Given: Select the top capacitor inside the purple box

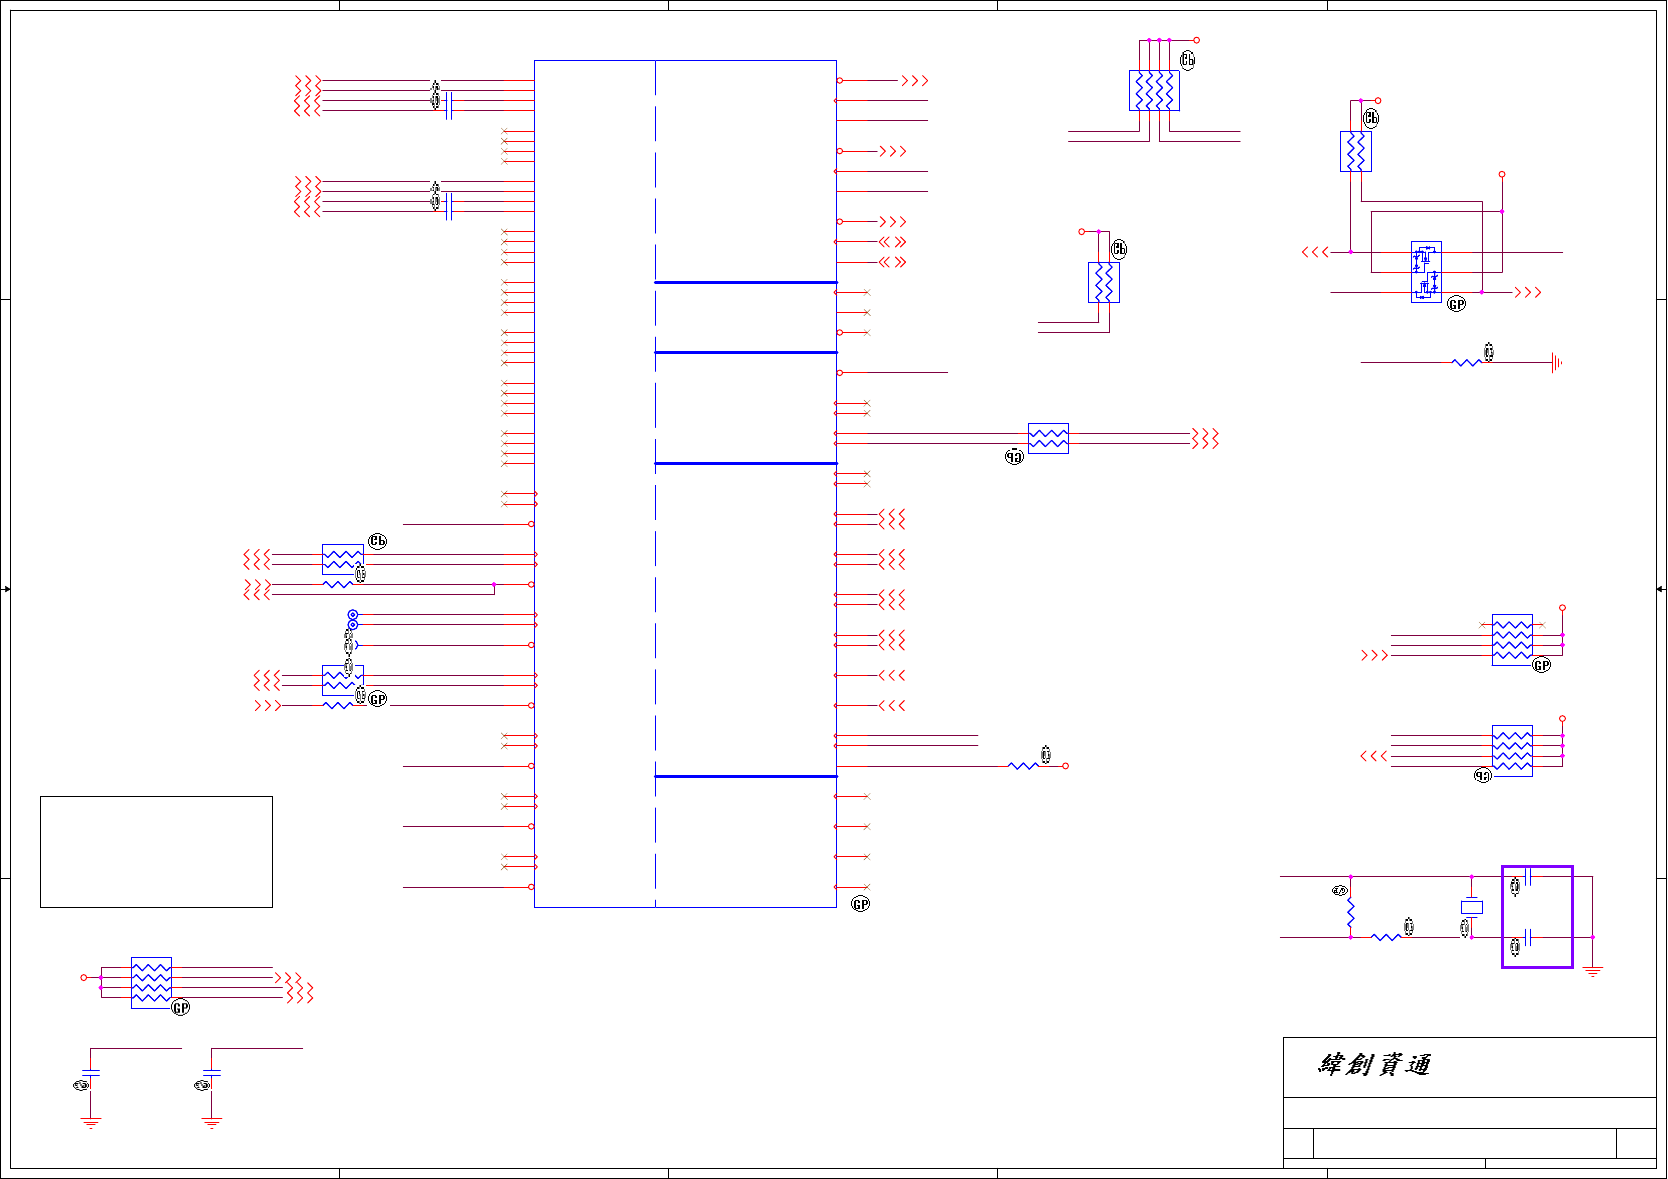Looking at the screenshot, I should [x=1530, y=877].
